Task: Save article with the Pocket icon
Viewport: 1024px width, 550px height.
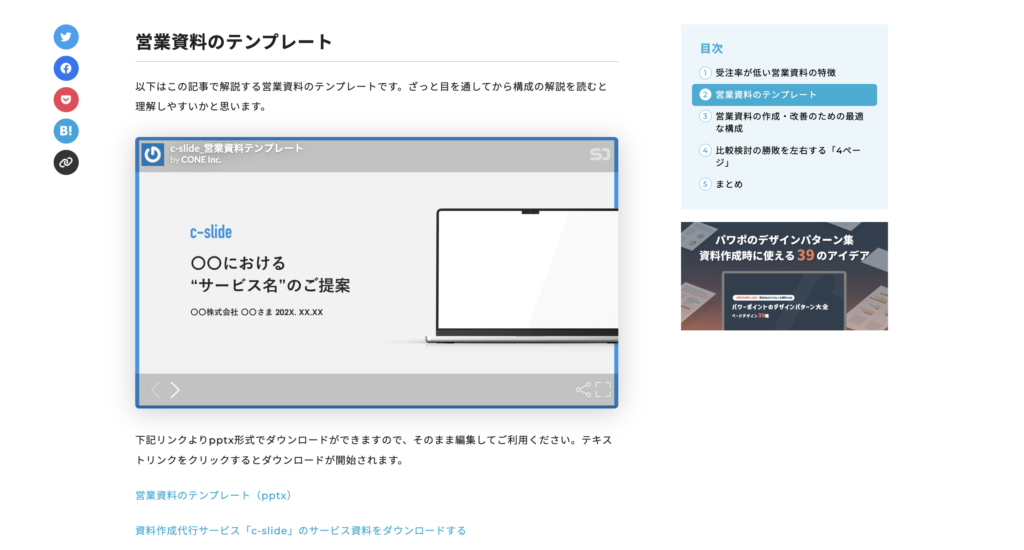Action: click(66, 99)
